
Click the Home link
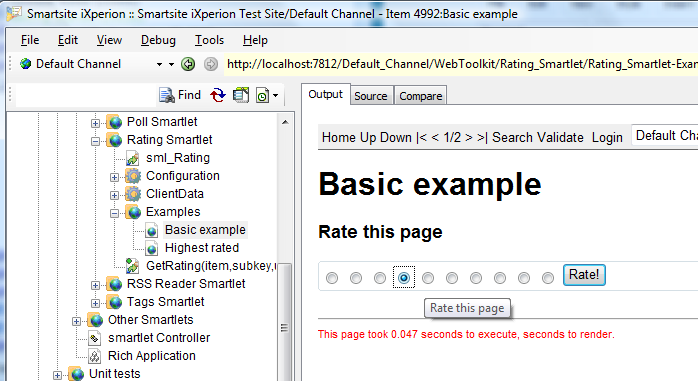click(x=339, y=138)
